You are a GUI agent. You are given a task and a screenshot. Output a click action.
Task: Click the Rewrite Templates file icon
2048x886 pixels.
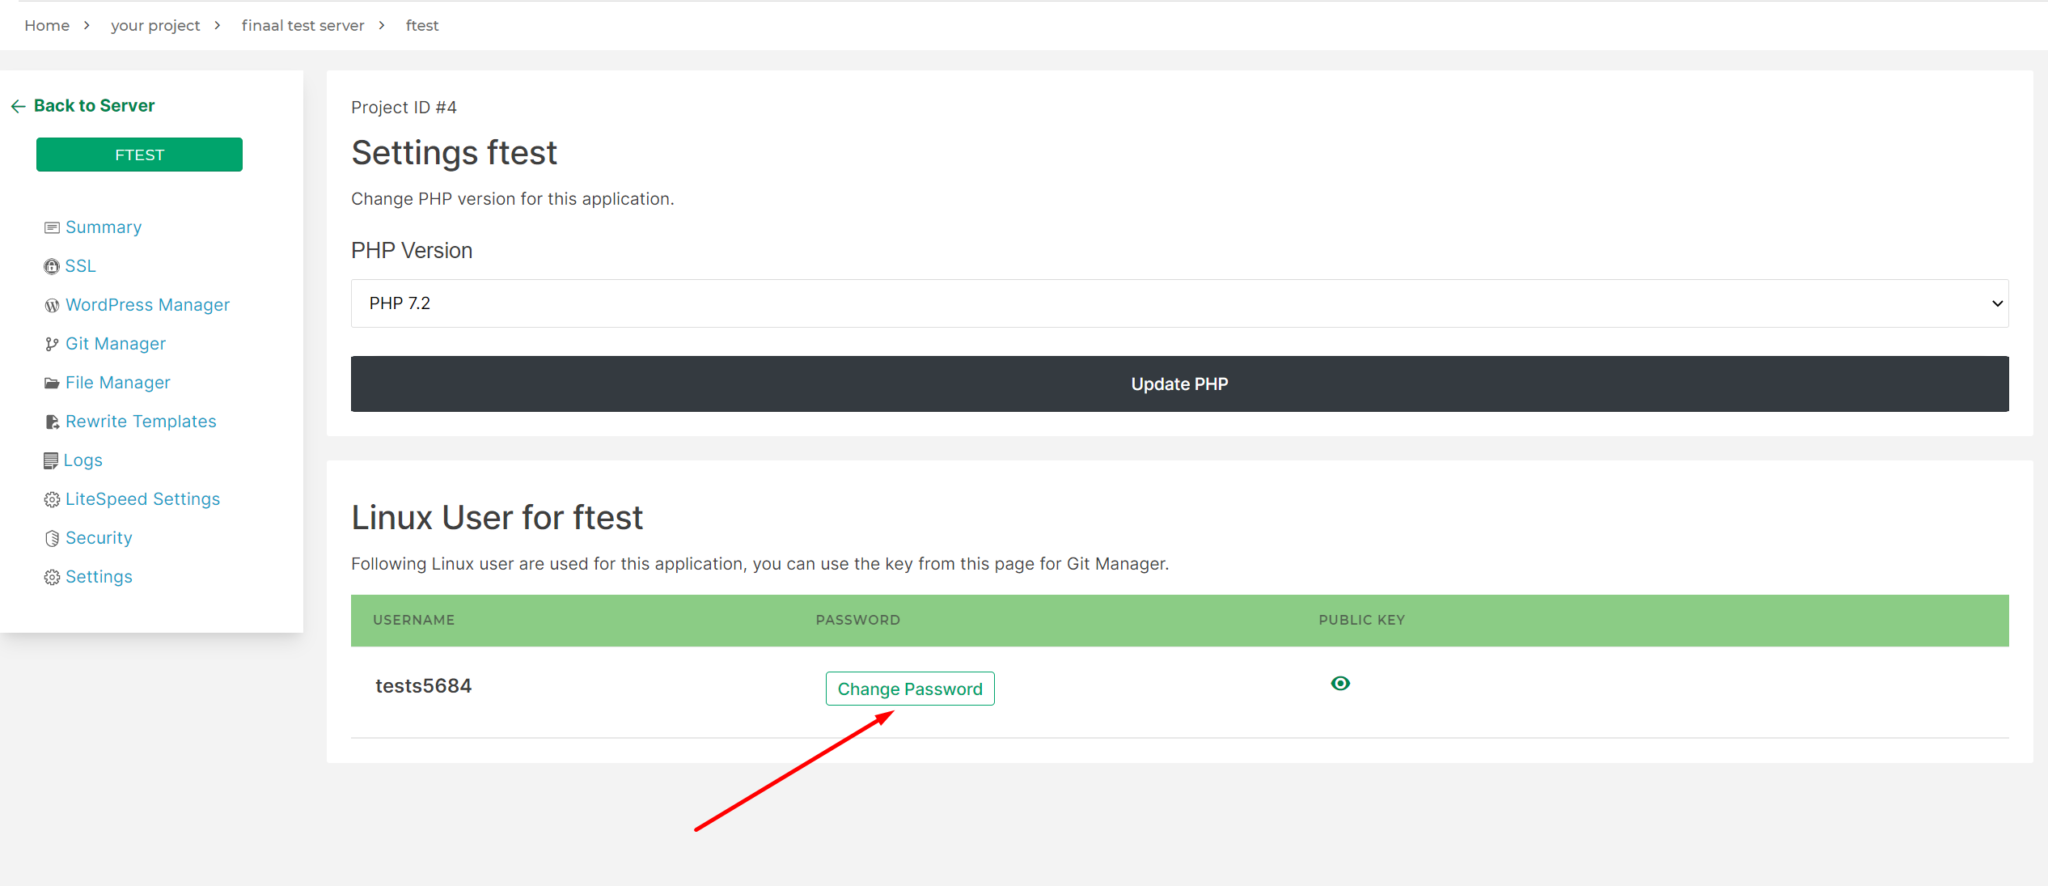click(52, 422)
